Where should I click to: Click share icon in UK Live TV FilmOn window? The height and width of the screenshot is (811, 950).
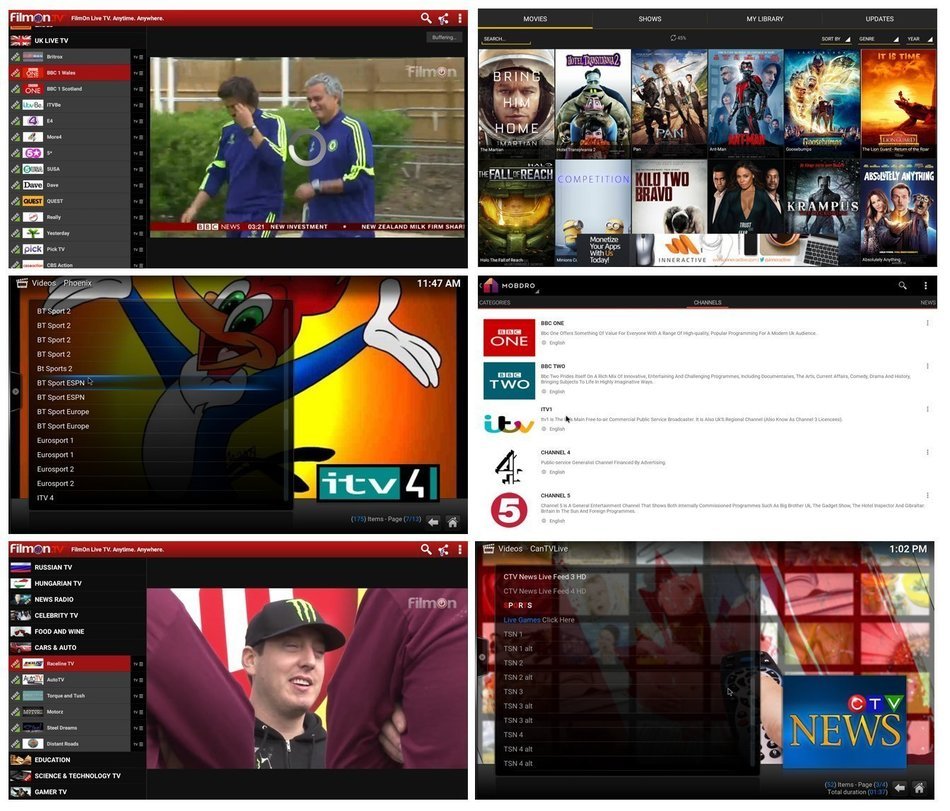(x=444, y=19)
